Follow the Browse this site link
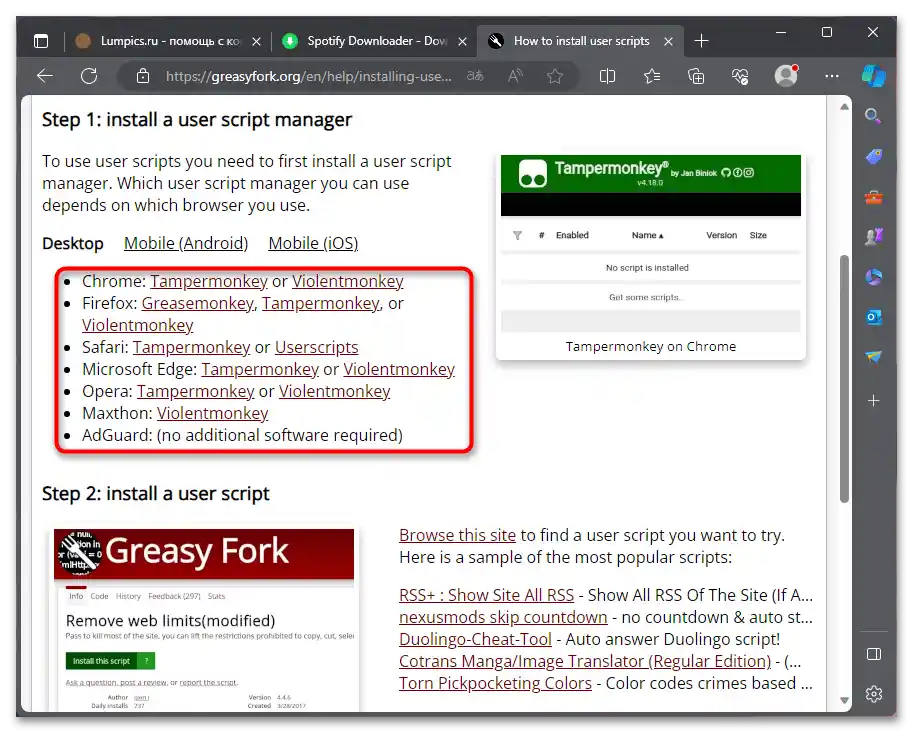Image resolution: width=913 pixels, height=733 pixels. tap(457, 535)
